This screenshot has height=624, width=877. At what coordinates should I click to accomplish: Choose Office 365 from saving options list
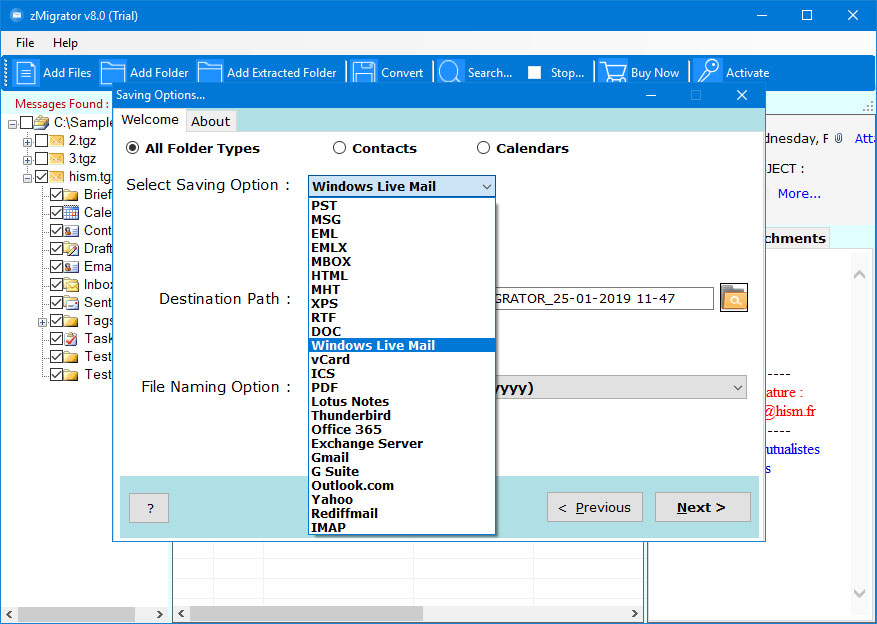(402, 429)
